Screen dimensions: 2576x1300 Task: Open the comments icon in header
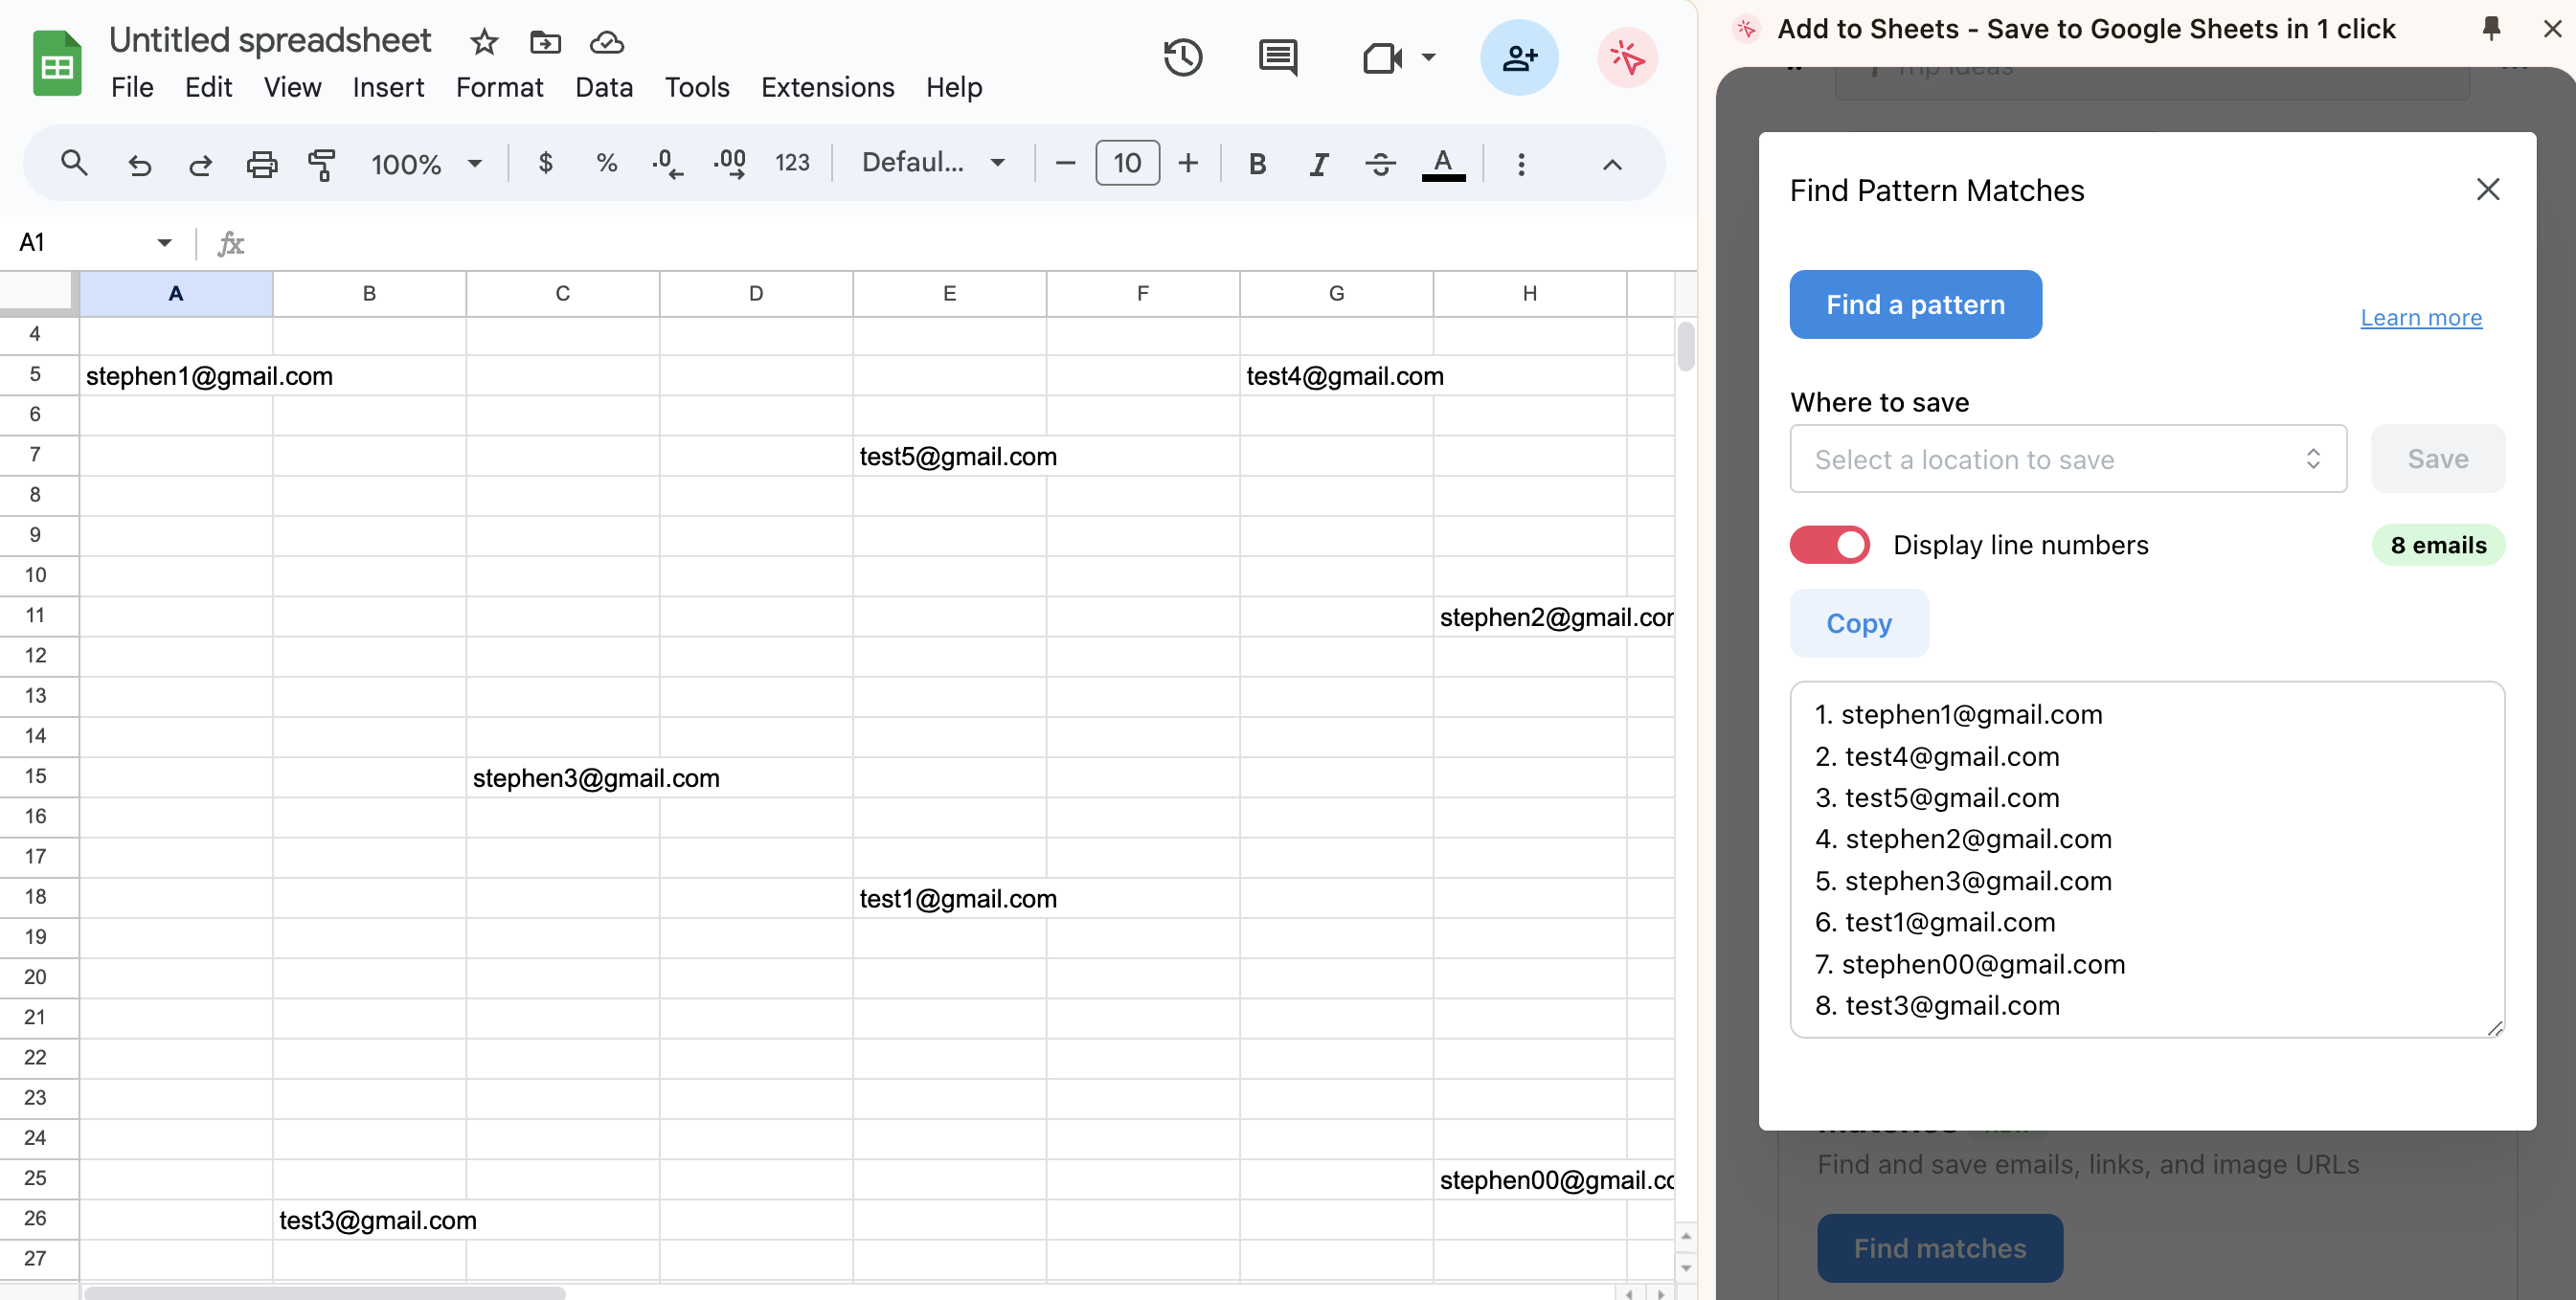click(x=1277, y=58)
